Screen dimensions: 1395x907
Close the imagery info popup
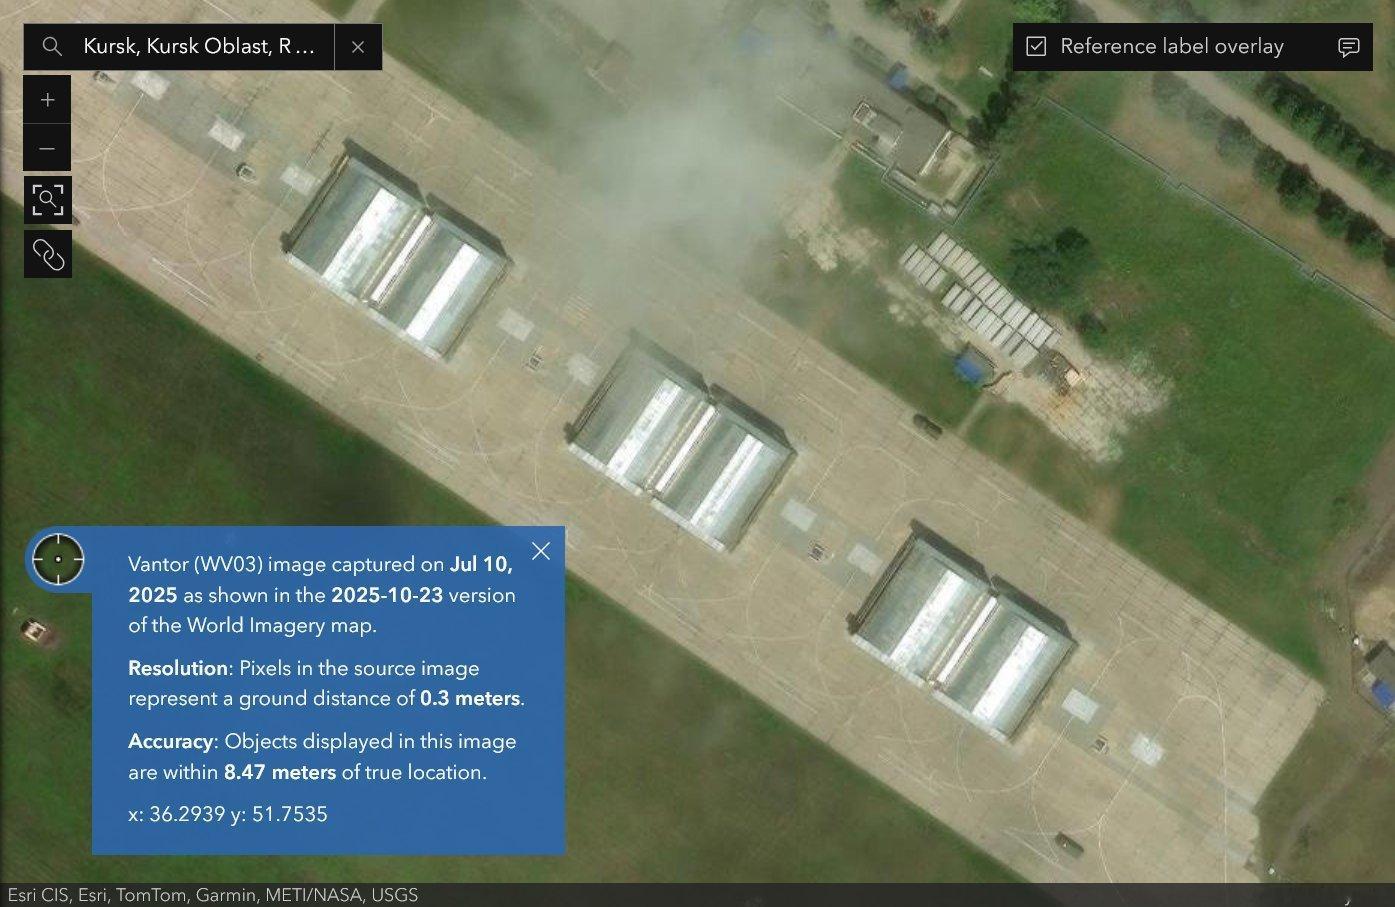541,551
